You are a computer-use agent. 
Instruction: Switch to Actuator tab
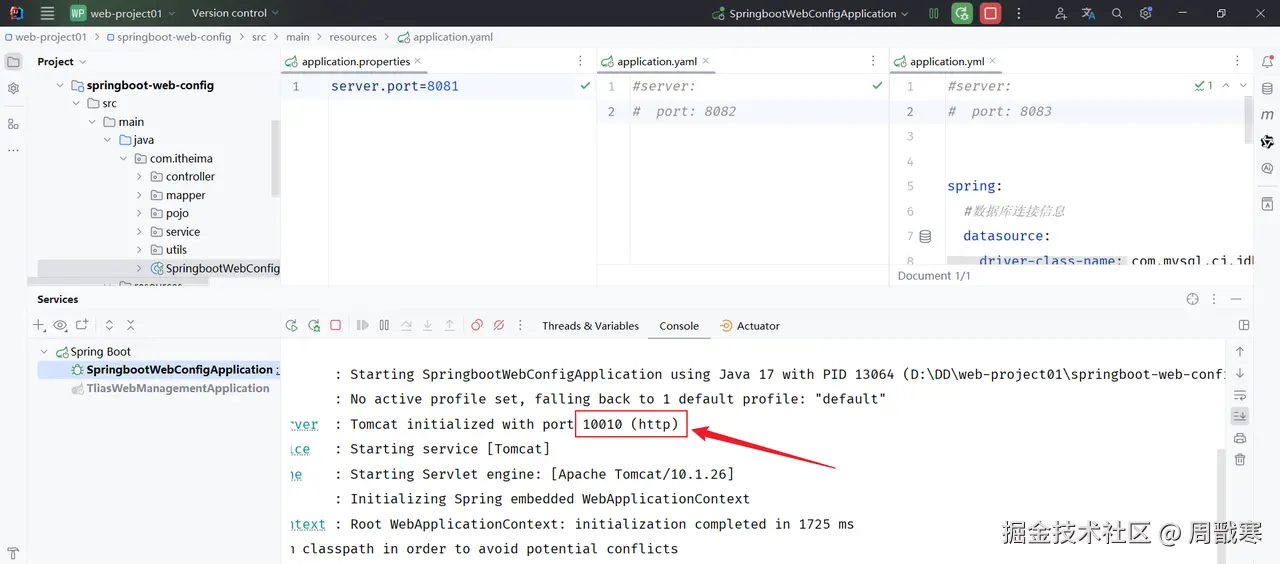click(750, 326)
